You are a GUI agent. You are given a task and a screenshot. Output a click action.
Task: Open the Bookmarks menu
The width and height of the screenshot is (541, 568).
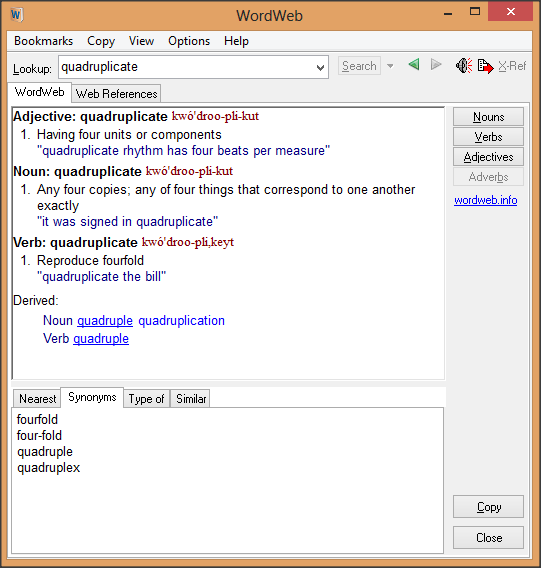[x=43, y=41]
